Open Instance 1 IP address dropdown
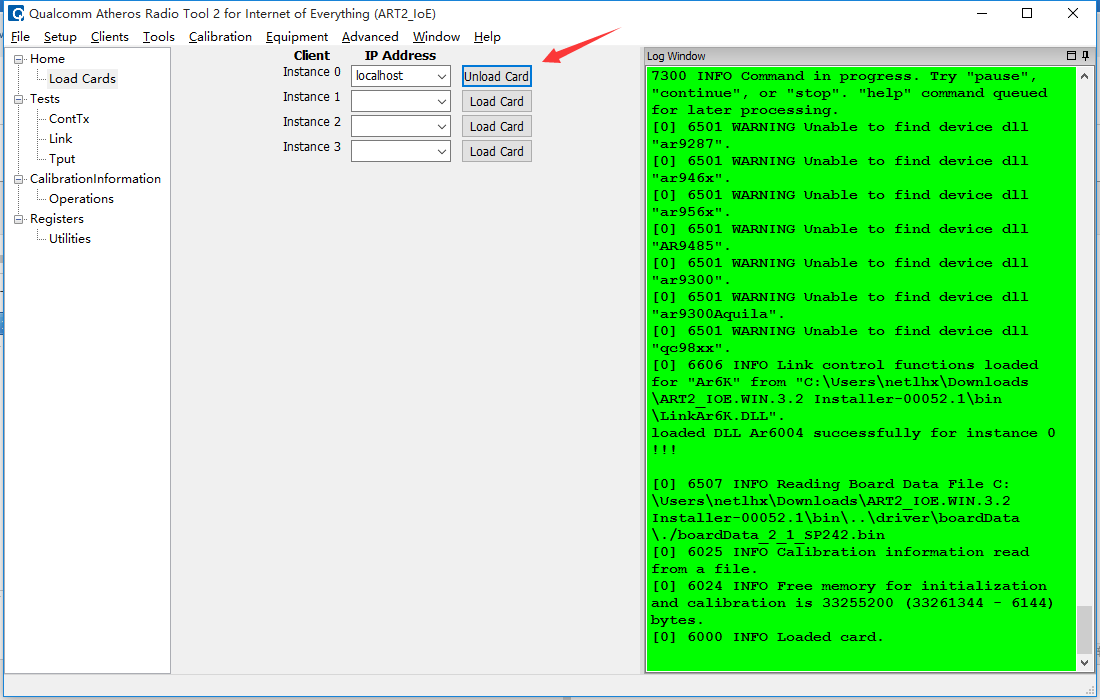 point(442,101)
